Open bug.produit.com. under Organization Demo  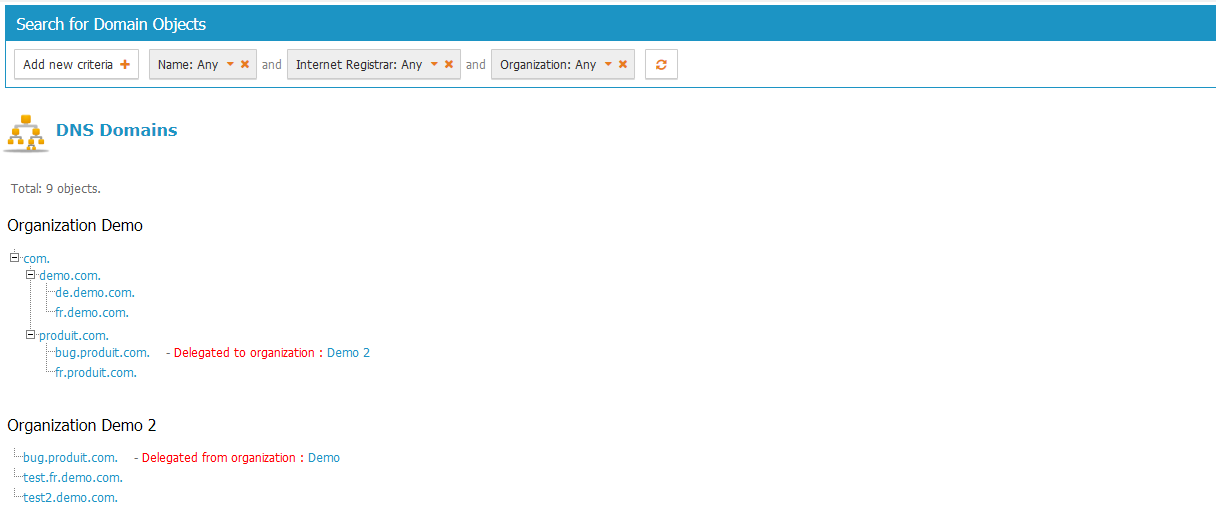click(103, 353)
